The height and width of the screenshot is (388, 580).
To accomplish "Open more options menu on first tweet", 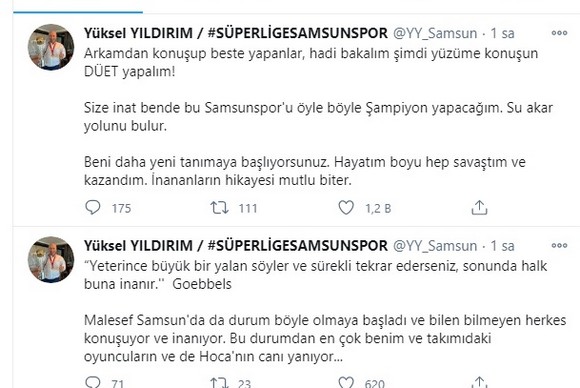I will click(x=559, y=33).
